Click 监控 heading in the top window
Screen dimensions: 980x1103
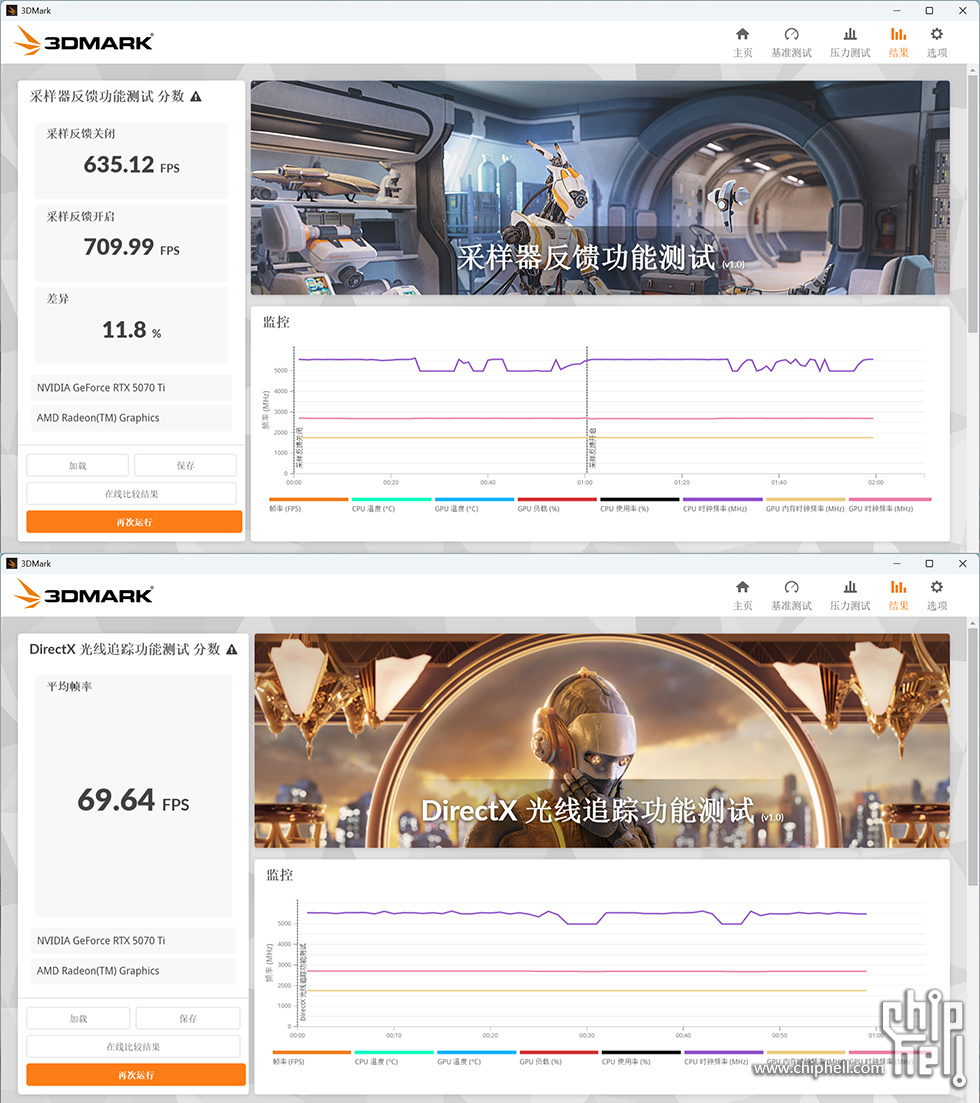coord(276,322)
